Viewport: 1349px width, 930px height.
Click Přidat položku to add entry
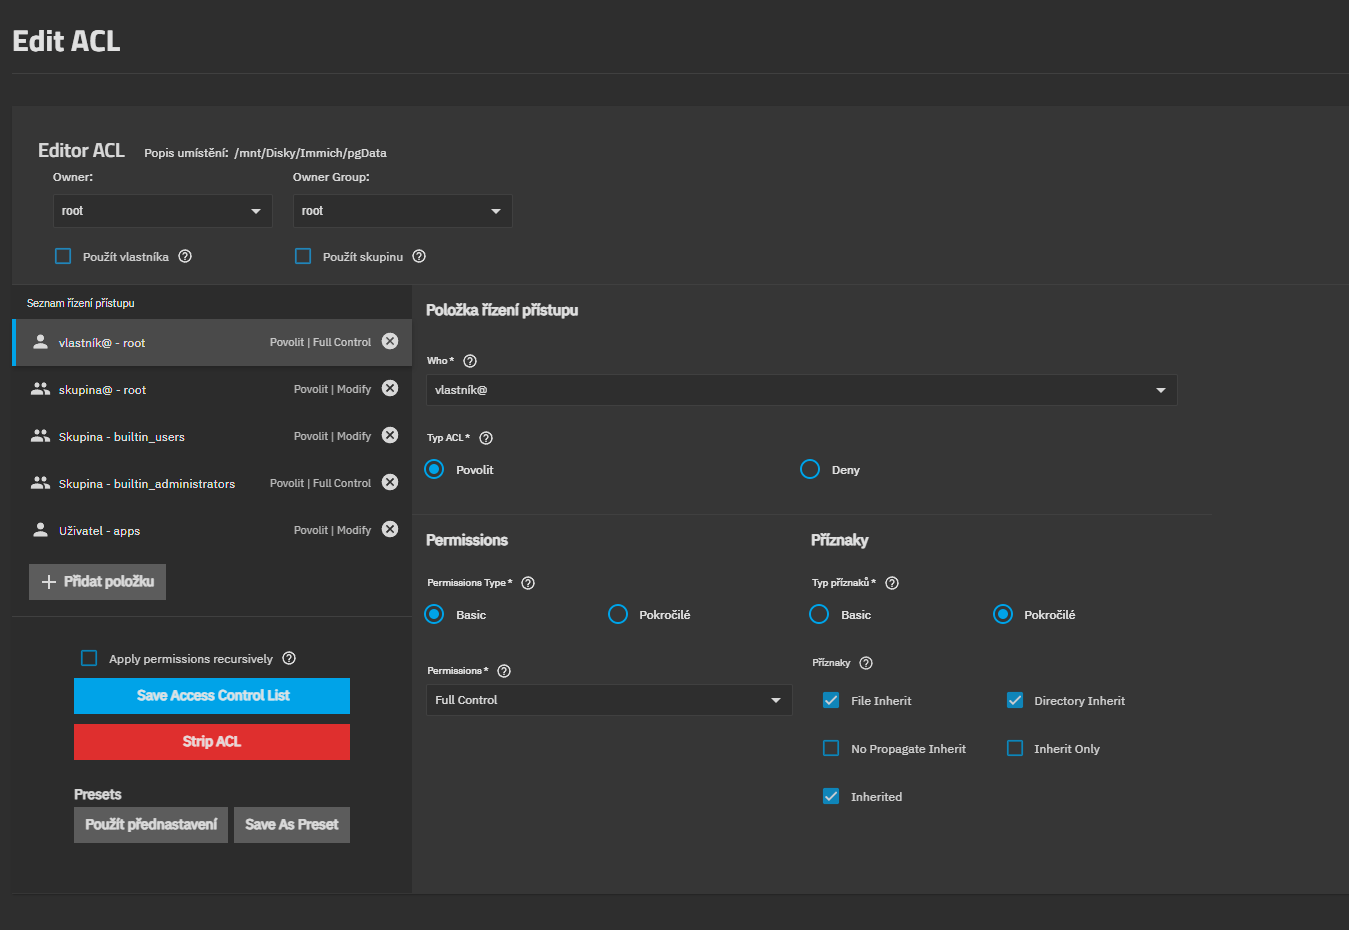pos(98,582)
